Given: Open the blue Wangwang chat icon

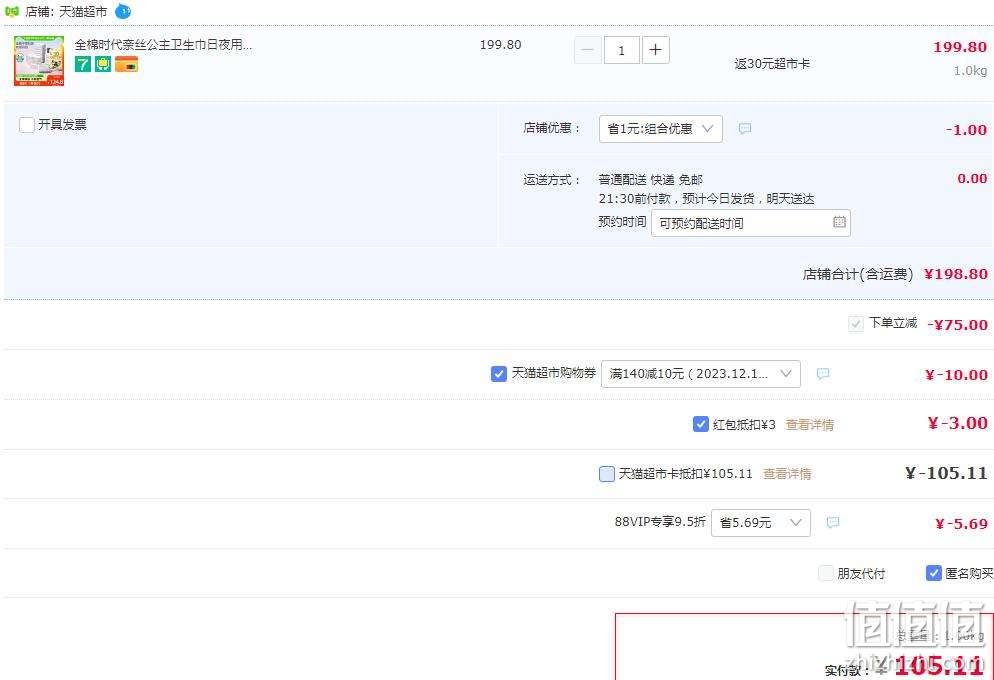Looking at the screenshot, I should tap(123, 11).
